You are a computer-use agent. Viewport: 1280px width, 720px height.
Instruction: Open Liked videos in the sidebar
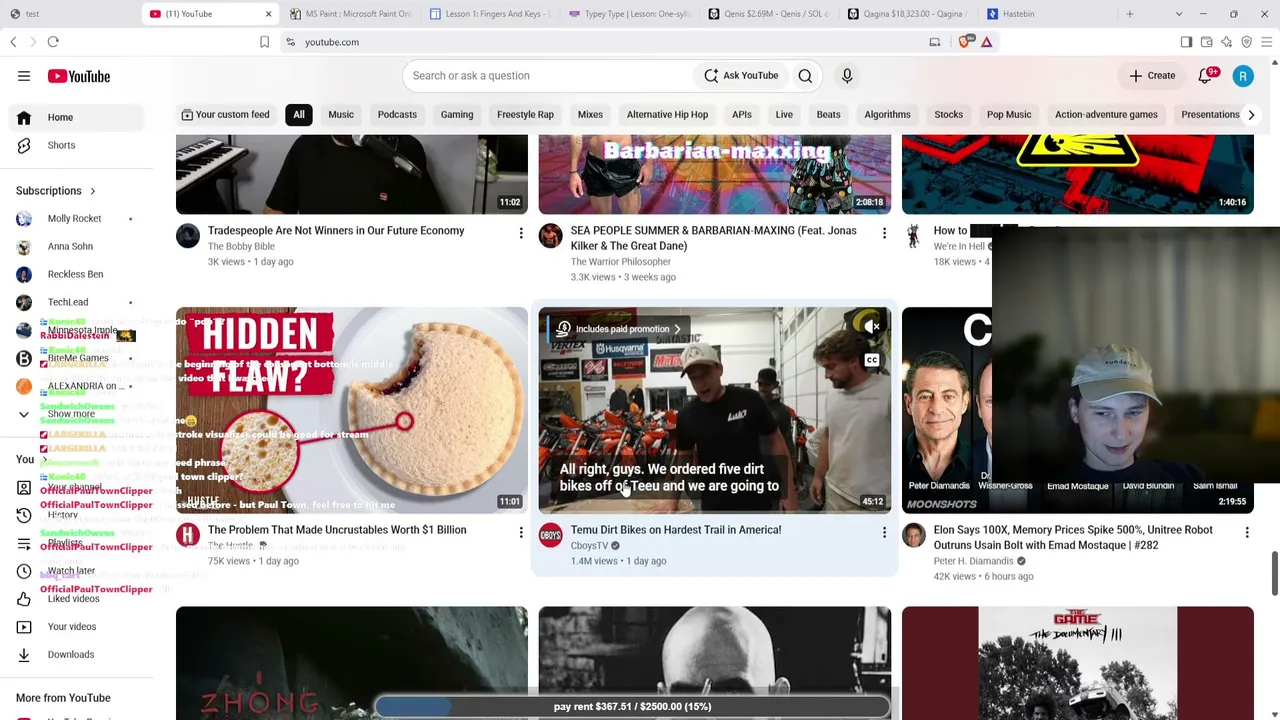73,599
